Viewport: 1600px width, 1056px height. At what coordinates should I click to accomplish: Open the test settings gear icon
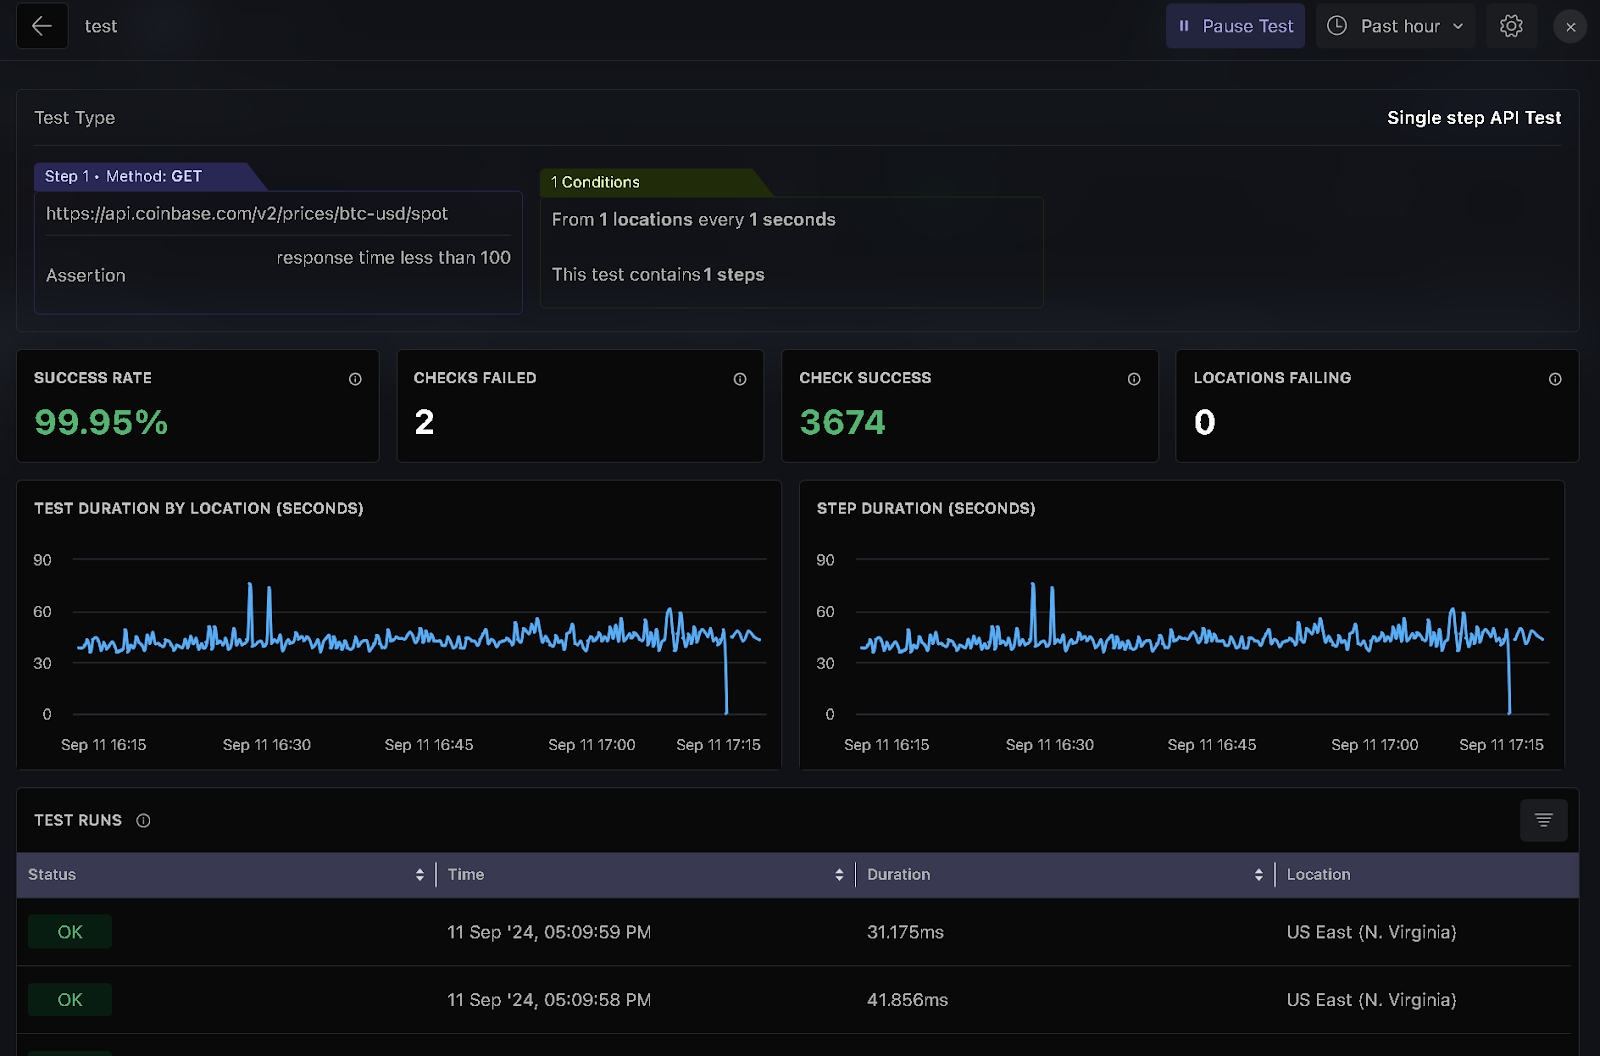(x=1511, y=26)
